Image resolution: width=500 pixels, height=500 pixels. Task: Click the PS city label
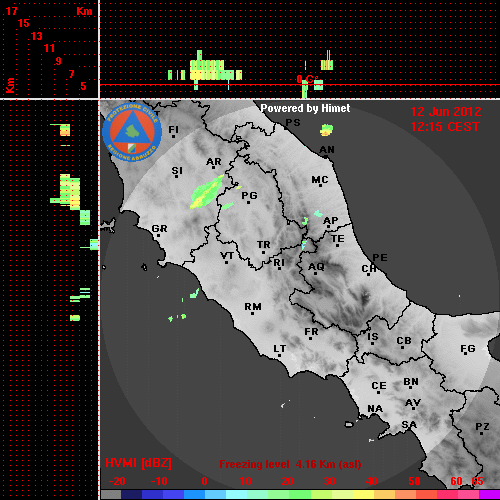click(x=293, y=123)
